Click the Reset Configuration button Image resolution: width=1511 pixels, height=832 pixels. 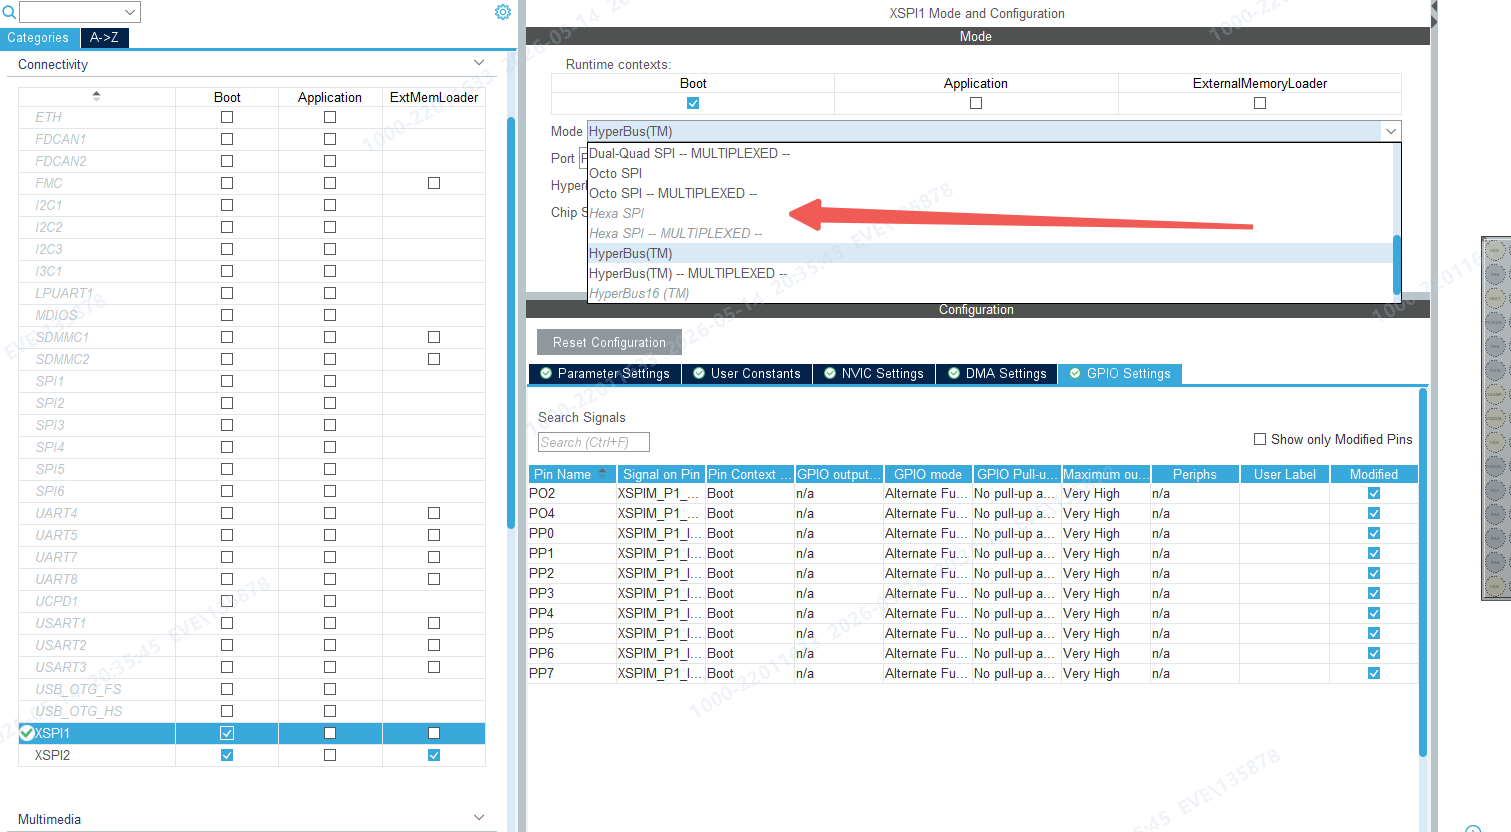(x=609, y=342)
